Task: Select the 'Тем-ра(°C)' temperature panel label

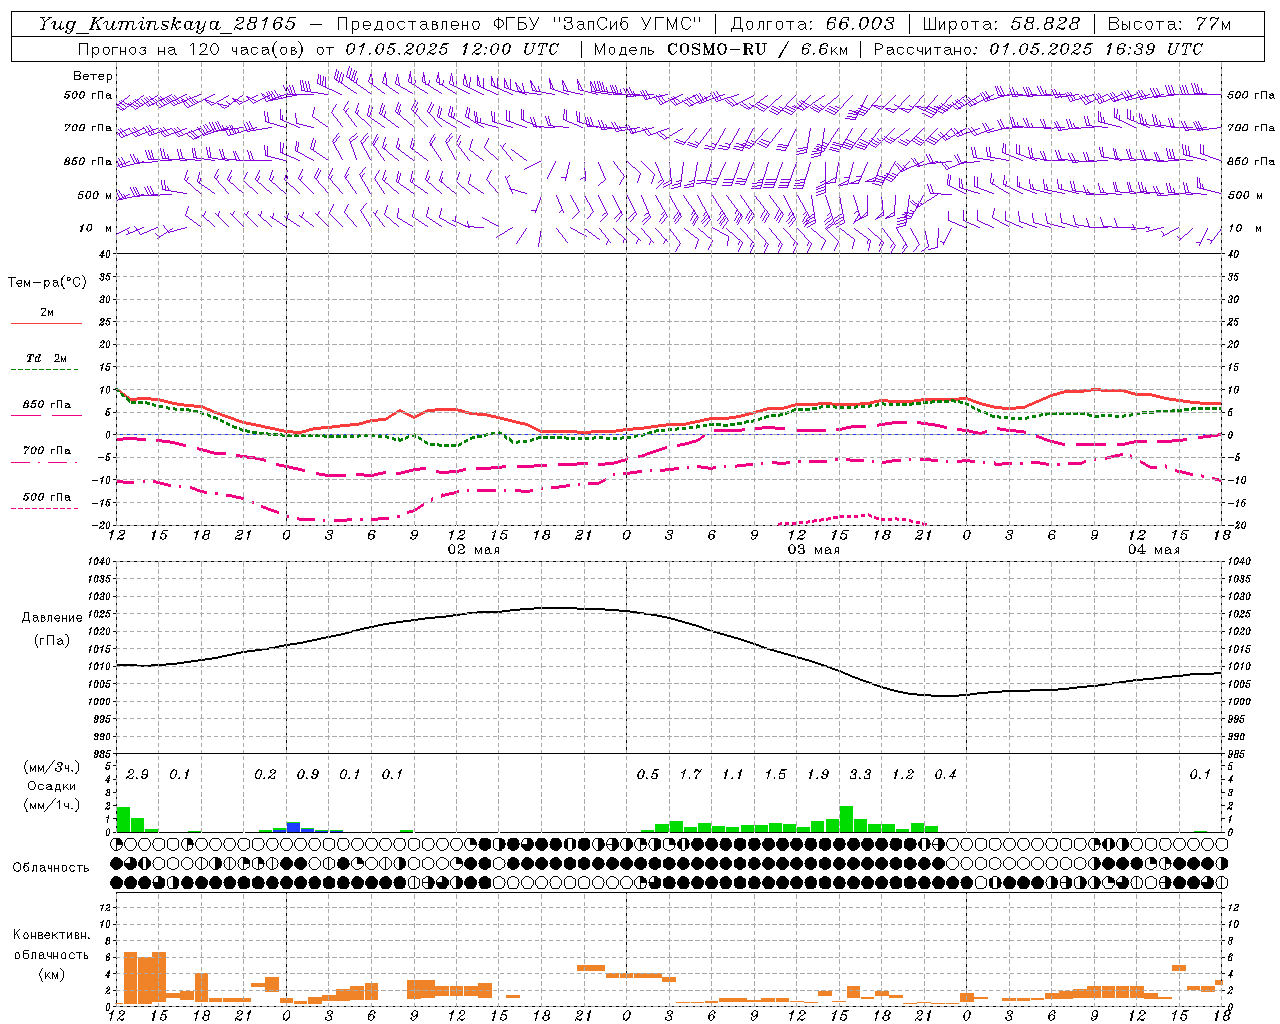Action: [47, 283]
